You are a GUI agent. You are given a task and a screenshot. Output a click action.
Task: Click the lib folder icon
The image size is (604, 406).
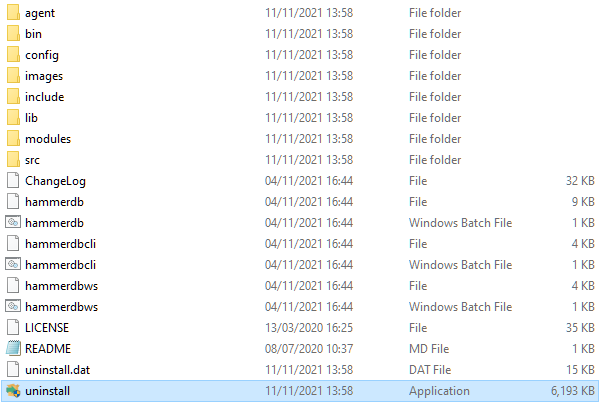[x=13, y=117]
